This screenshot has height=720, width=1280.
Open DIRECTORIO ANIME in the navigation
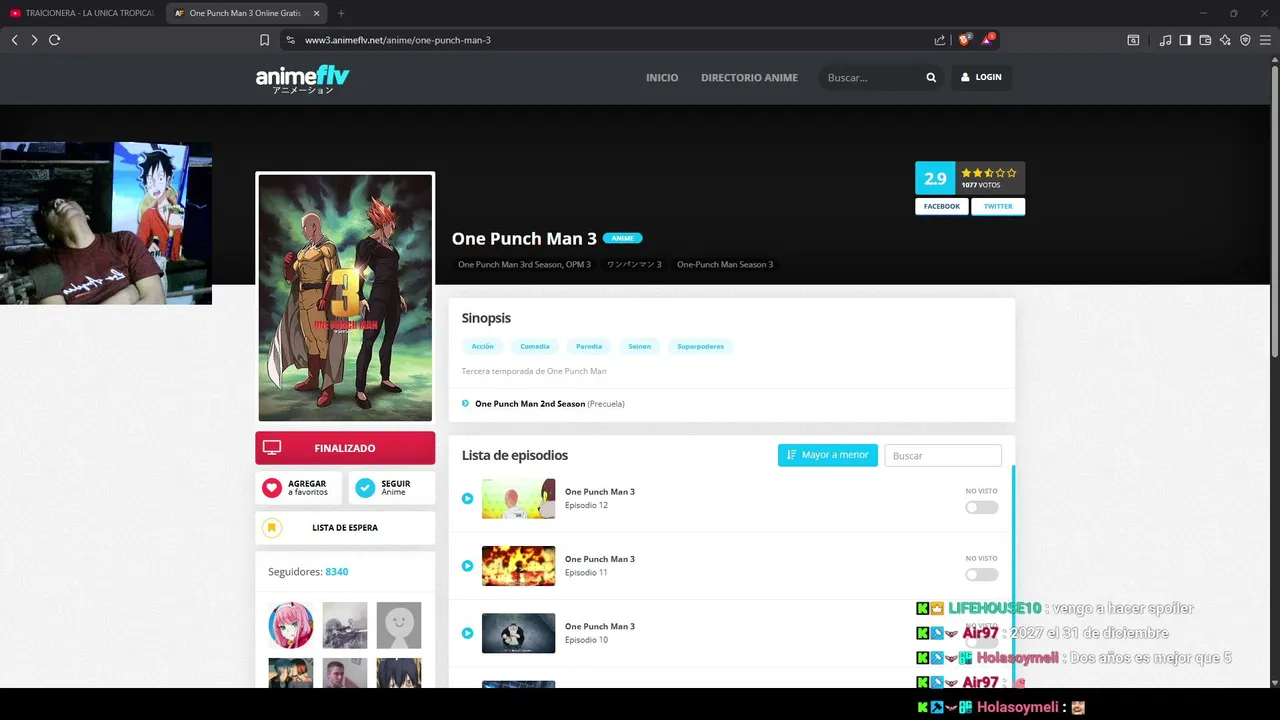749,77
